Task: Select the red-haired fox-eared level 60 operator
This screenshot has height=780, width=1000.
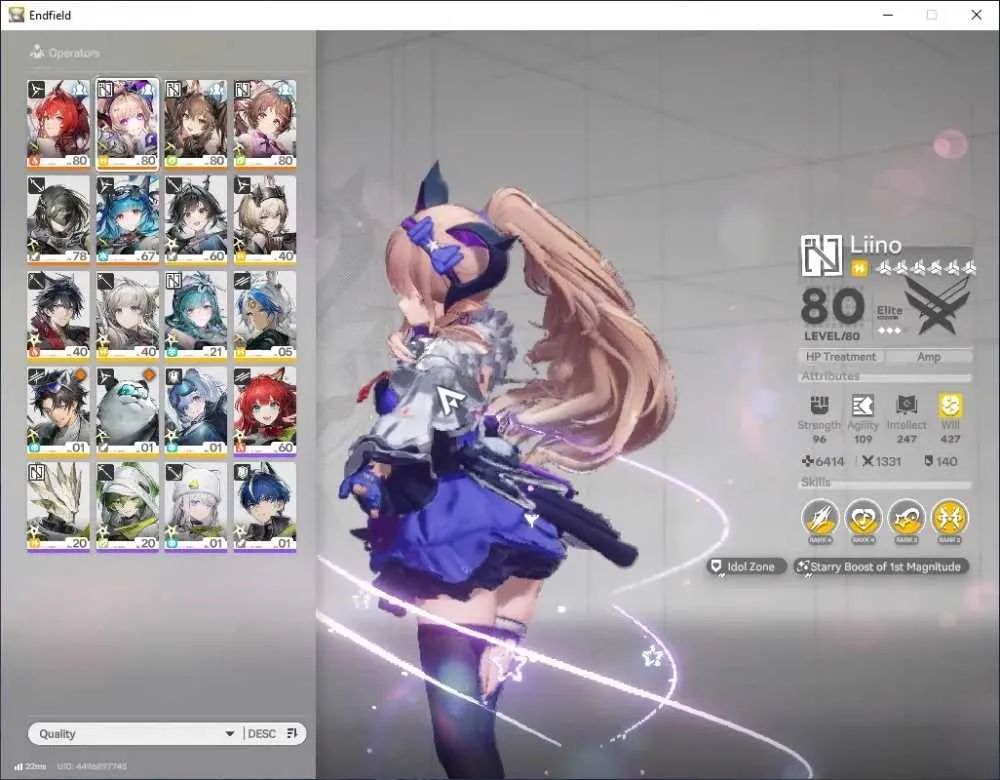Action: click(x=265, y=411)
